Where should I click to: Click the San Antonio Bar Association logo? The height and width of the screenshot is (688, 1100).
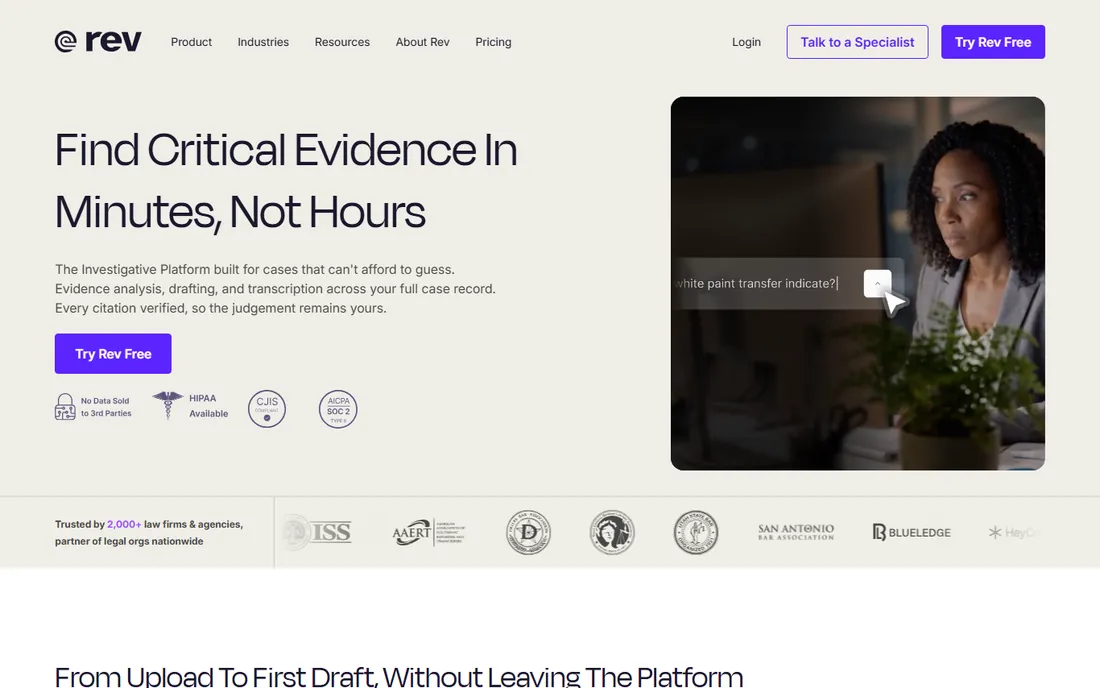tap(796, 532)
